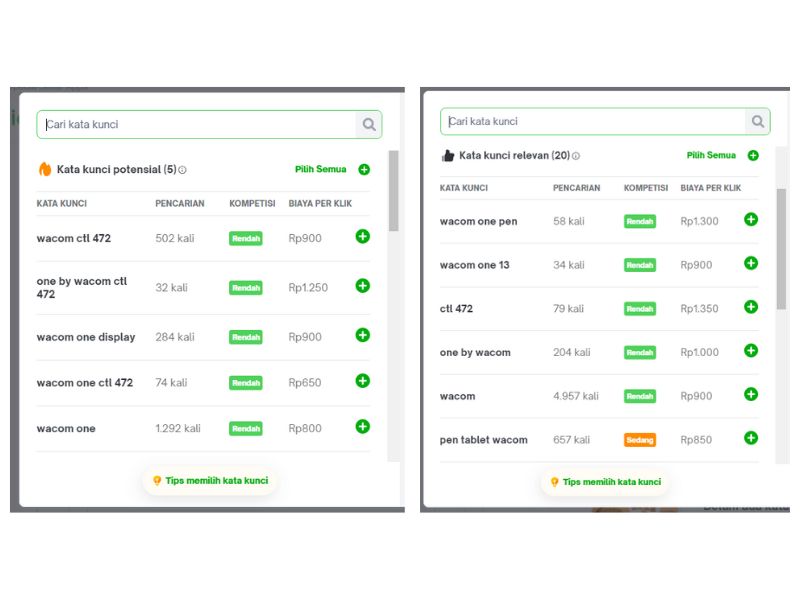Add the keyword wacom ctl 472
The width and height of the screenshot is (800, 600).
pos(363,237)
